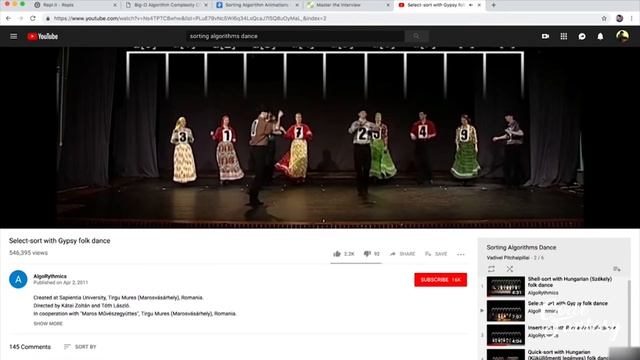Open Algorithmica channel avatar
The image size is (640, 360).
(18, 280)
